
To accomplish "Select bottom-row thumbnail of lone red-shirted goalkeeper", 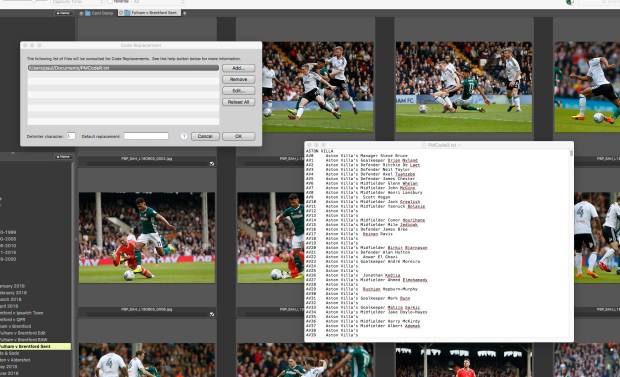I will [464, 360].
